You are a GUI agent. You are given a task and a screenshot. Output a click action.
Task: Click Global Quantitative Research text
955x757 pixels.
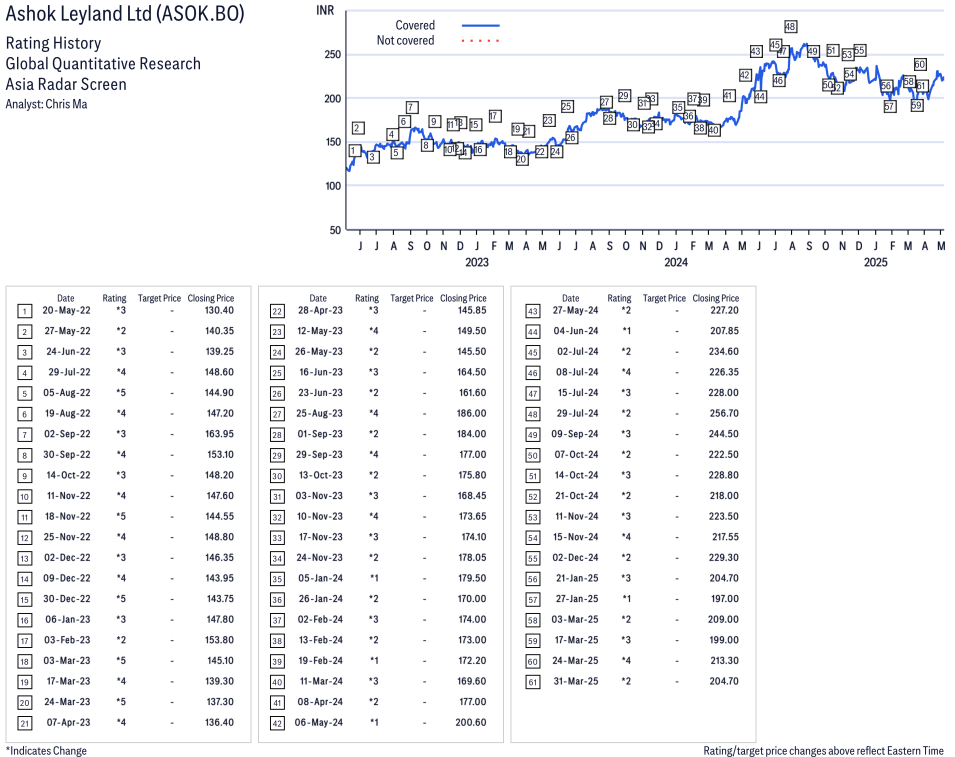pos(103,64)
